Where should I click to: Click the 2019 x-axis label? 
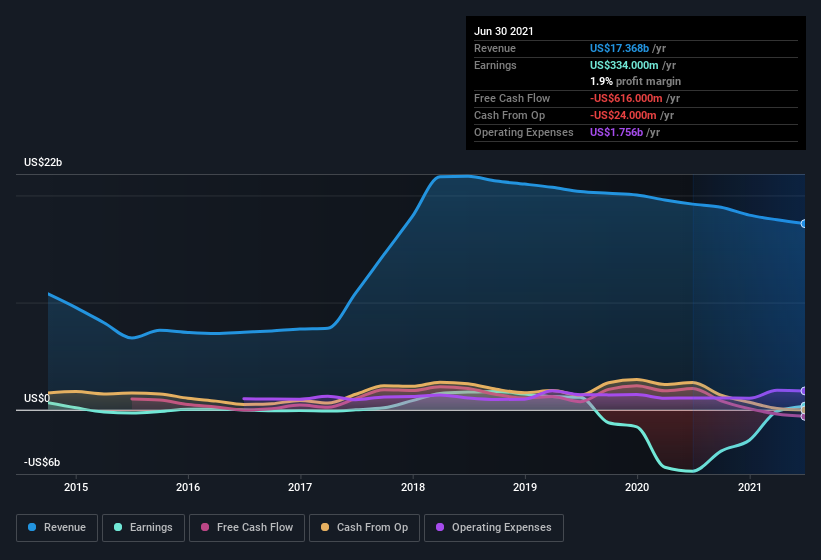coord(525,487)
